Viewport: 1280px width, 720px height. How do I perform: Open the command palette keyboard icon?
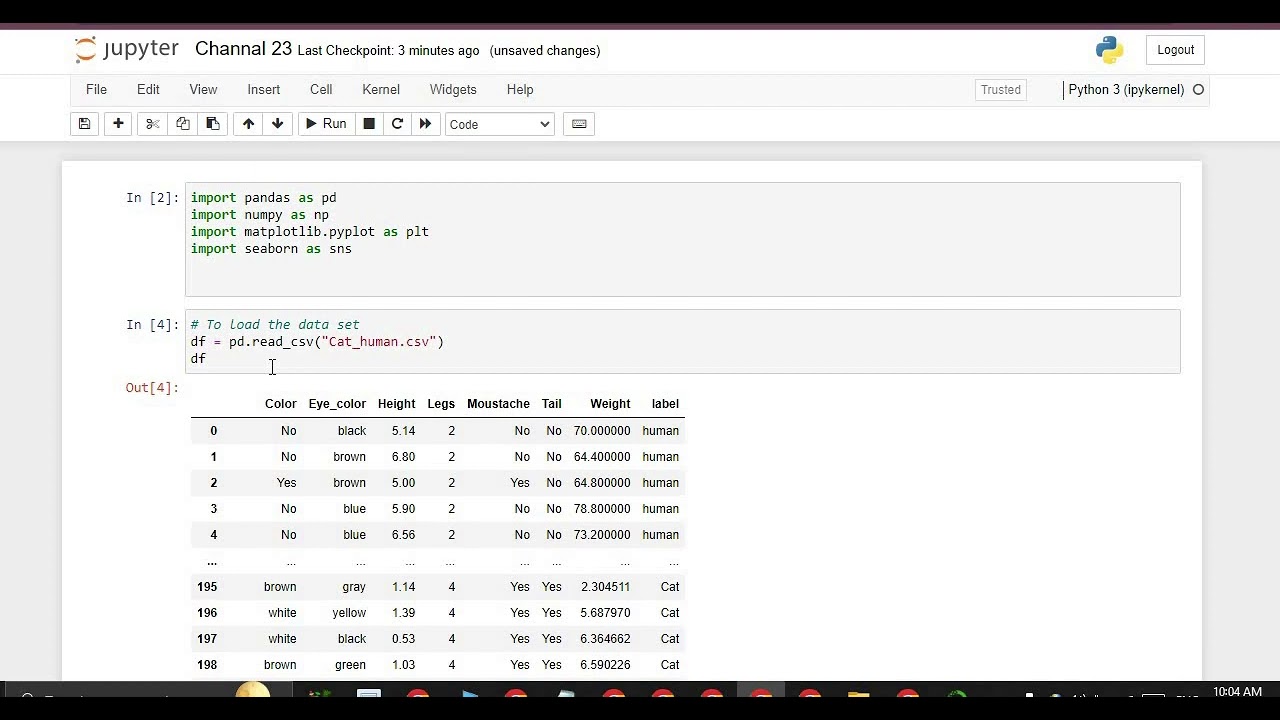coord(579,124)
